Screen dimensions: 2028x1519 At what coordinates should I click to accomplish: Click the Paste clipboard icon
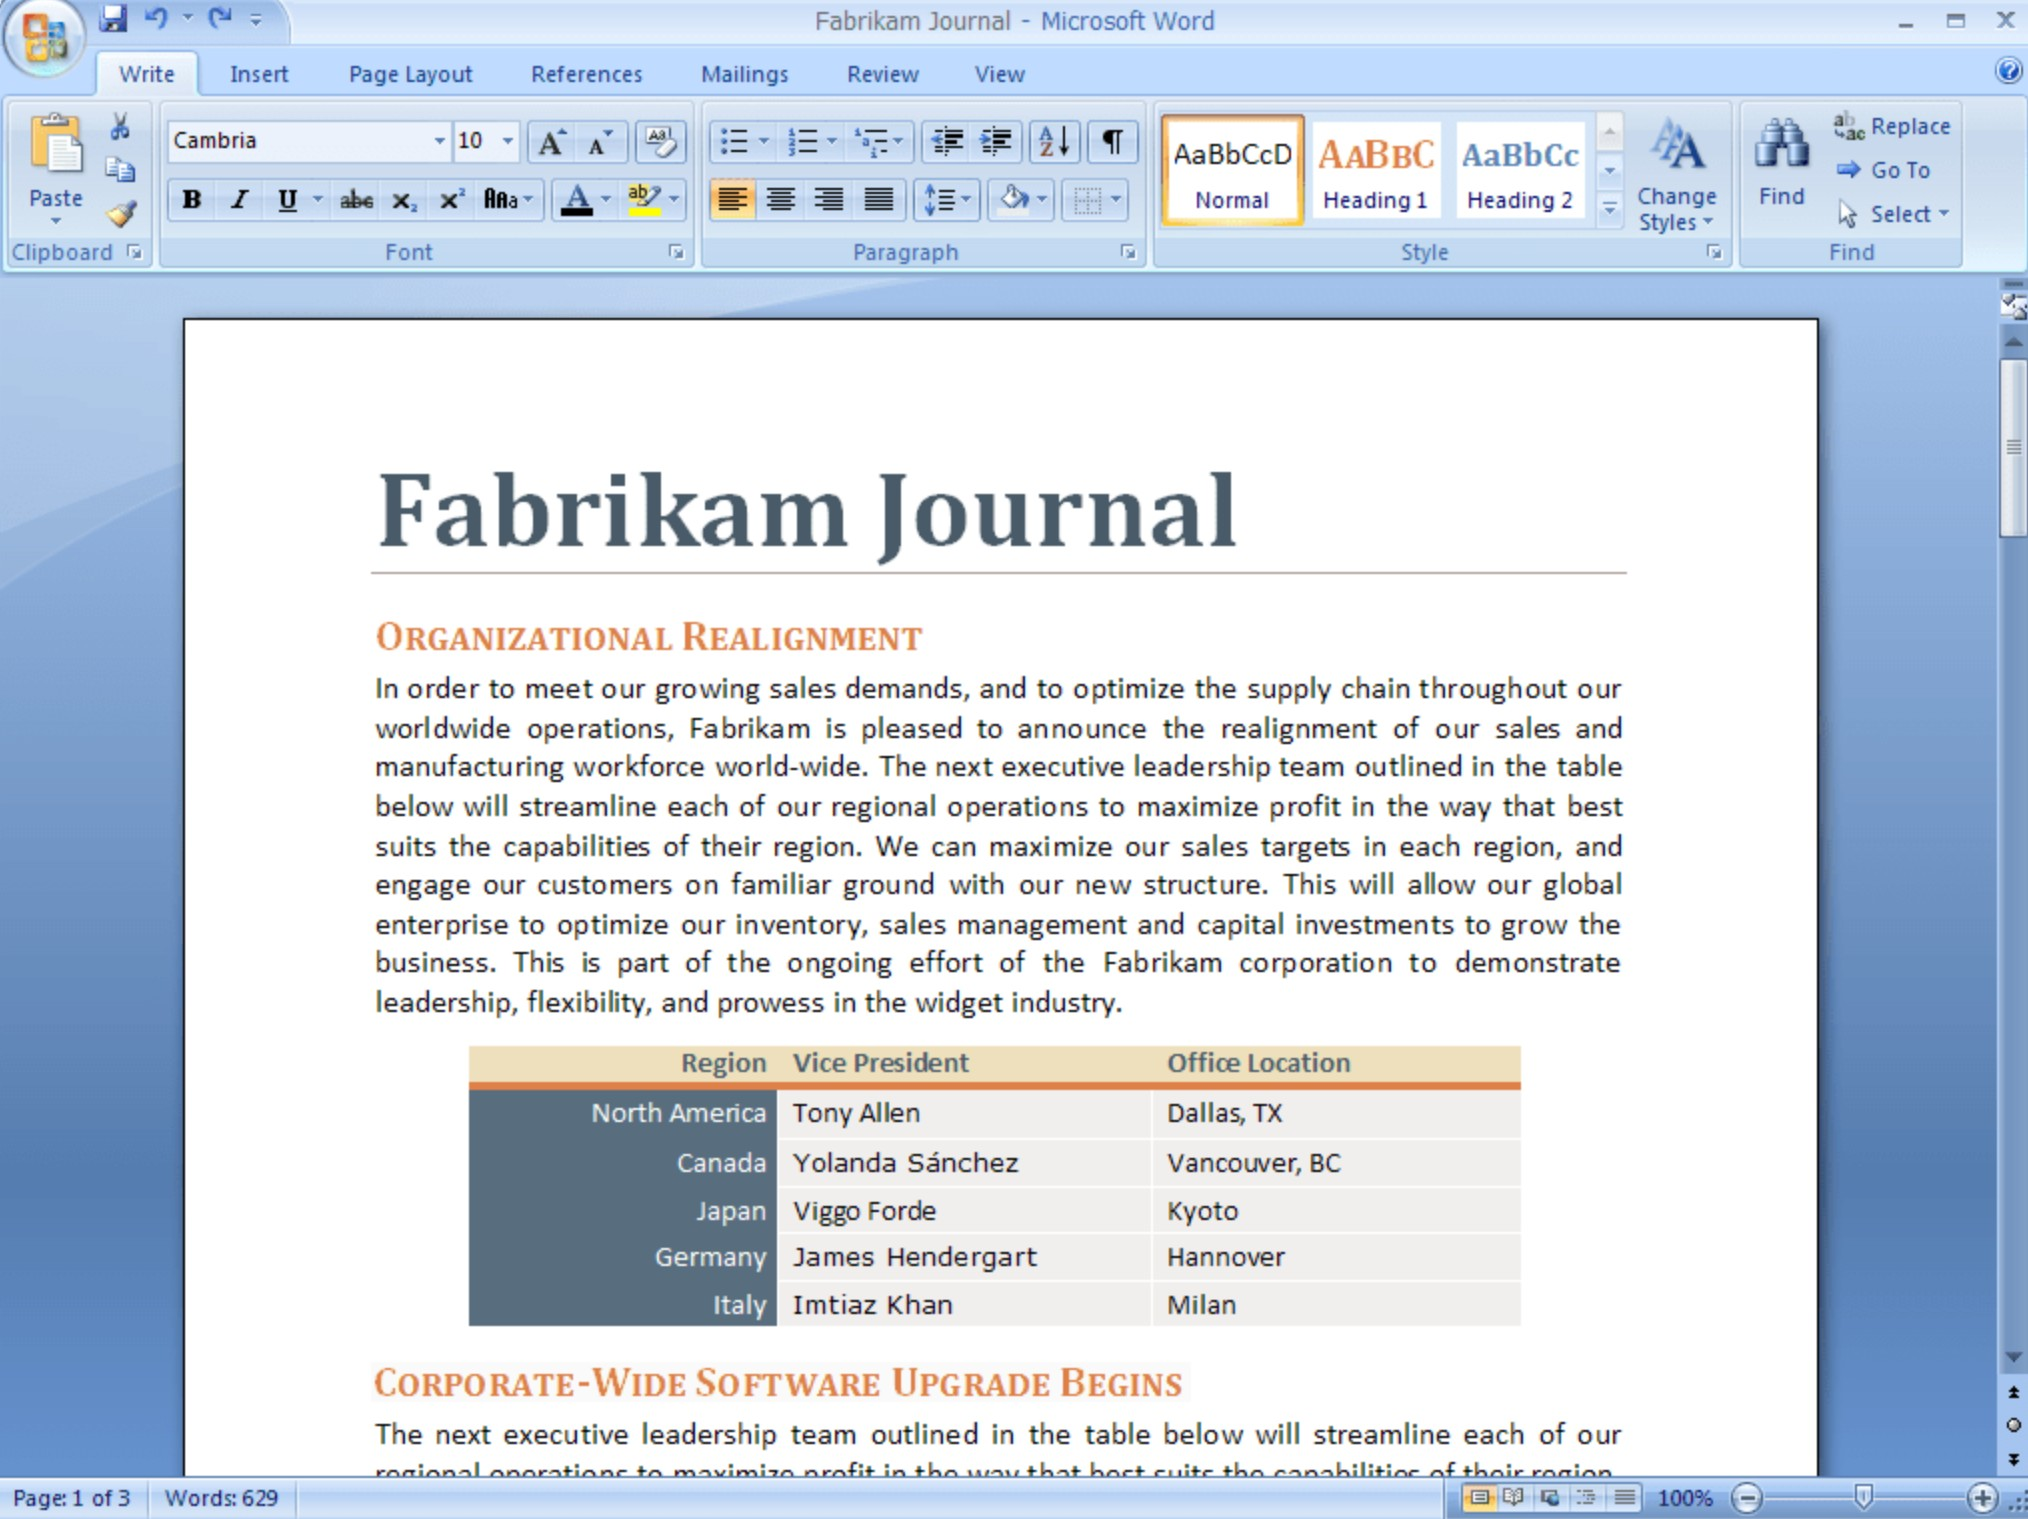[x=56, y=146]
